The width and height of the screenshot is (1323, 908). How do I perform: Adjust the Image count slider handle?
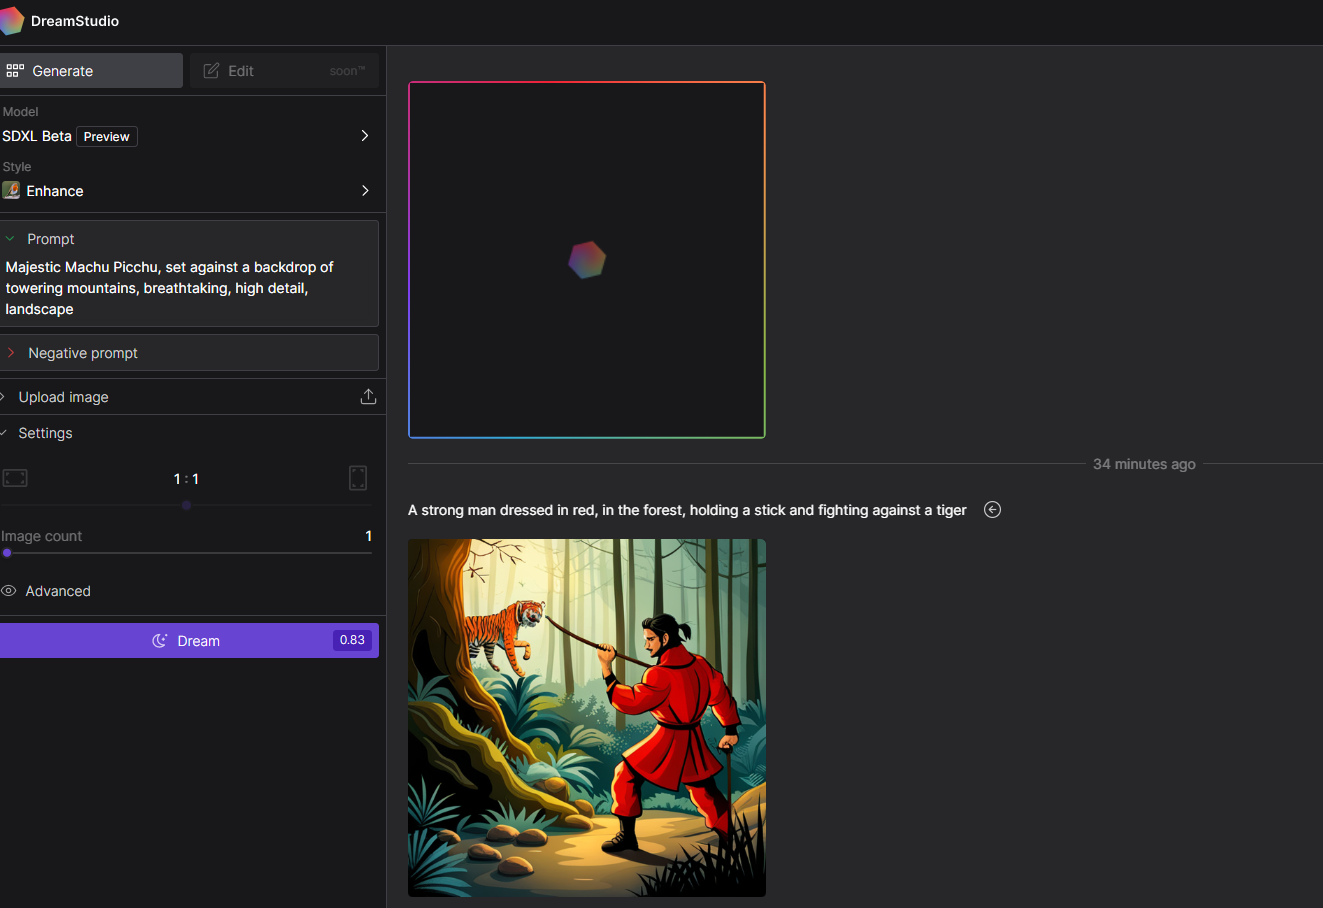(7, 553)
